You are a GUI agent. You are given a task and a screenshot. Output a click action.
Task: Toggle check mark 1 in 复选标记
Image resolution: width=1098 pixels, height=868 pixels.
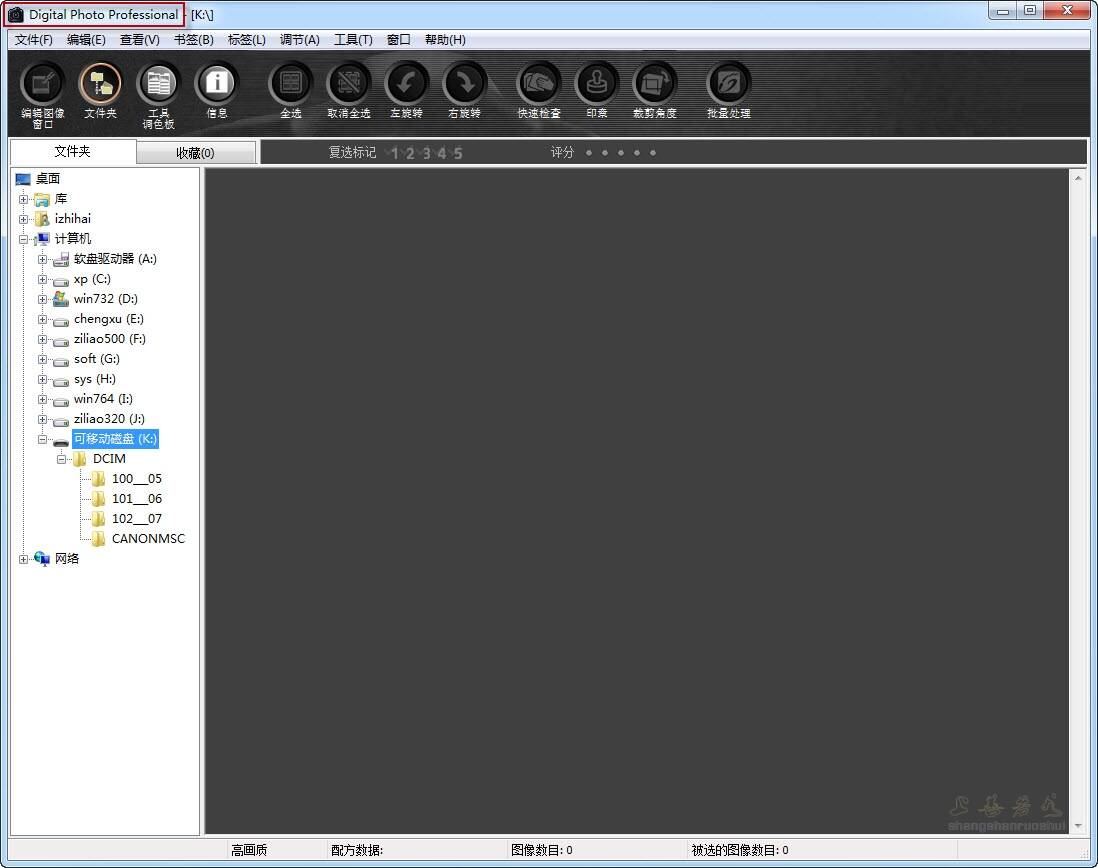pos(394,153)
